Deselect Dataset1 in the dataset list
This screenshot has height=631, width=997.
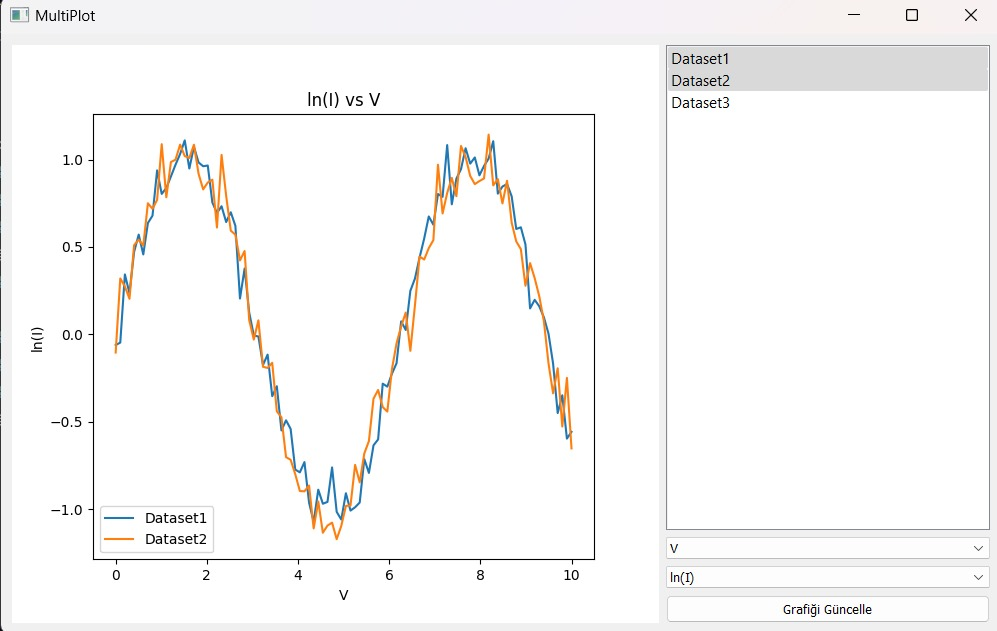click(701, 59)
